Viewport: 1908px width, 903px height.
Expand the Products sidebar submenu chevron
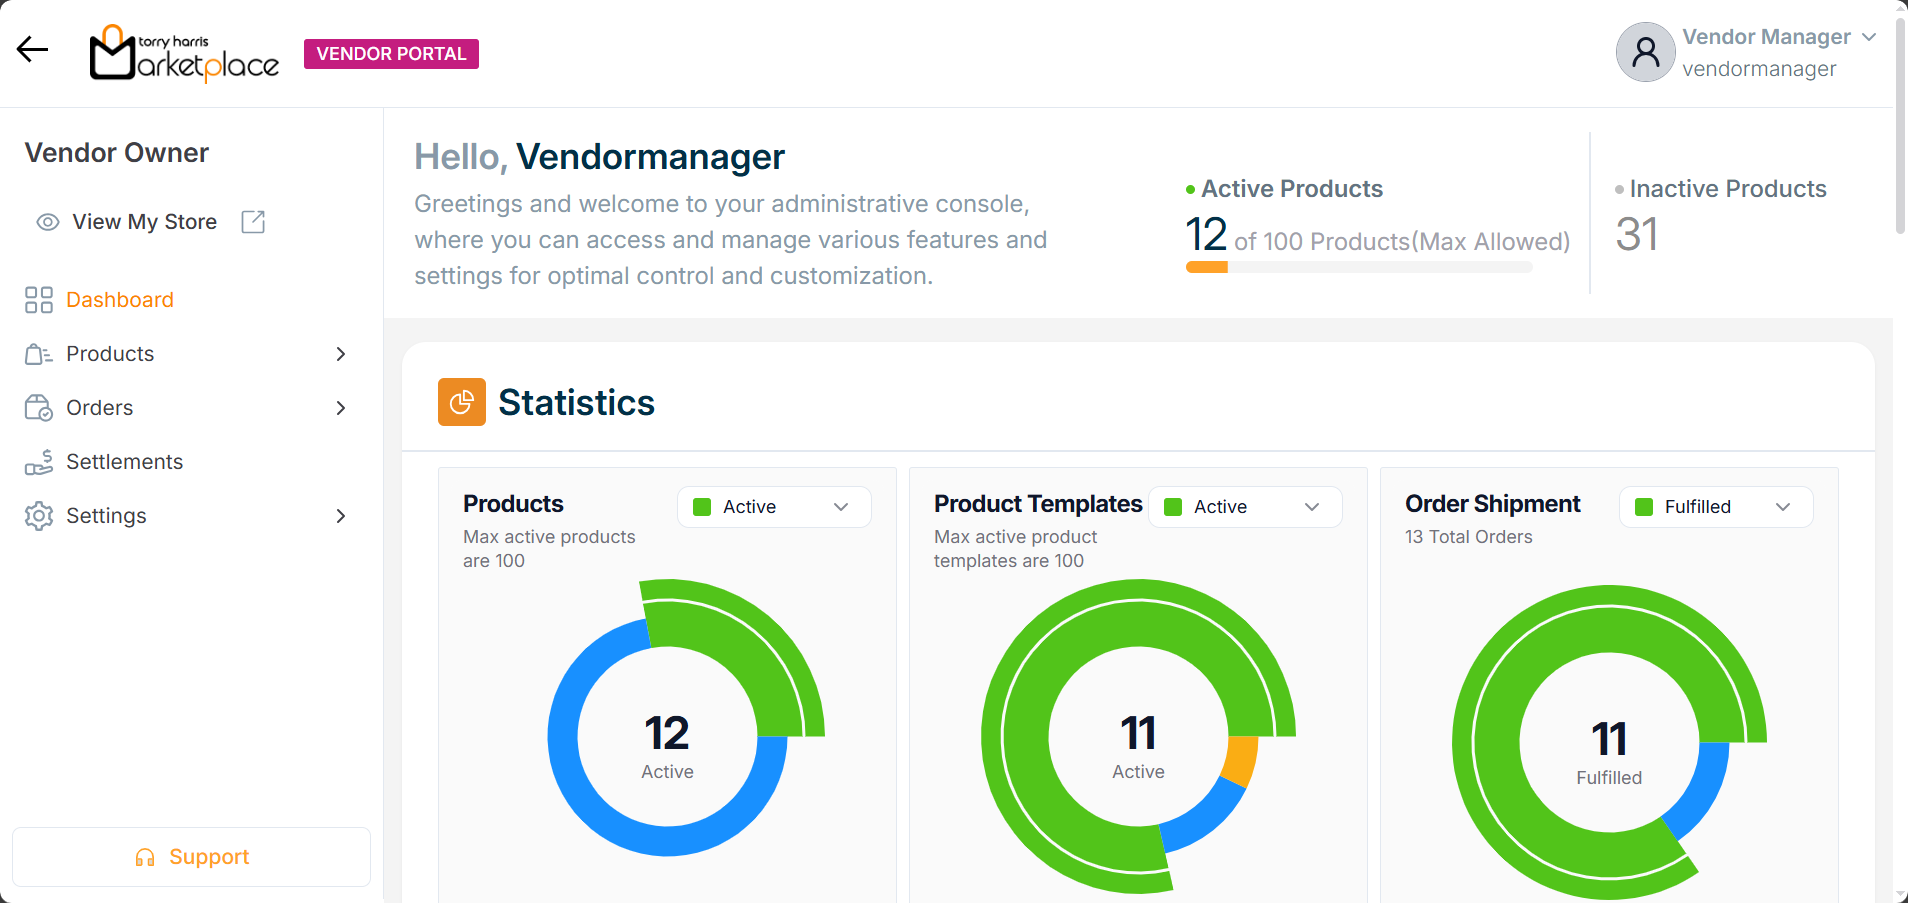(x=341, y=354)
